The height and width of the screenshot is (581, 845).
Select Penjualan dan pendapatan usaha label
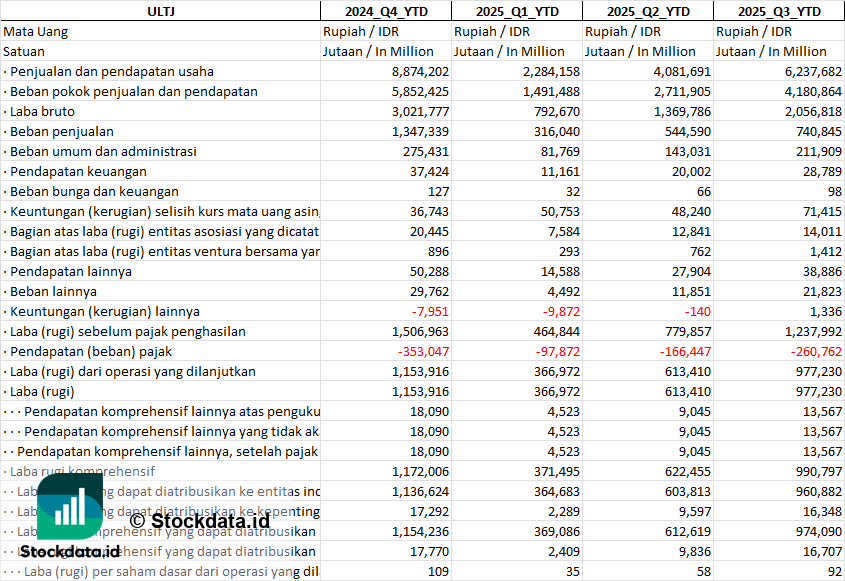click(112, 72)
